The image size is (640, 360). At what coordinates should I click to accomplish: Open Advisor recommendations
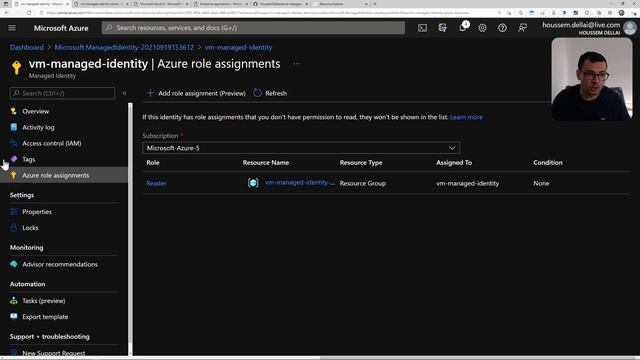[60, 264]
